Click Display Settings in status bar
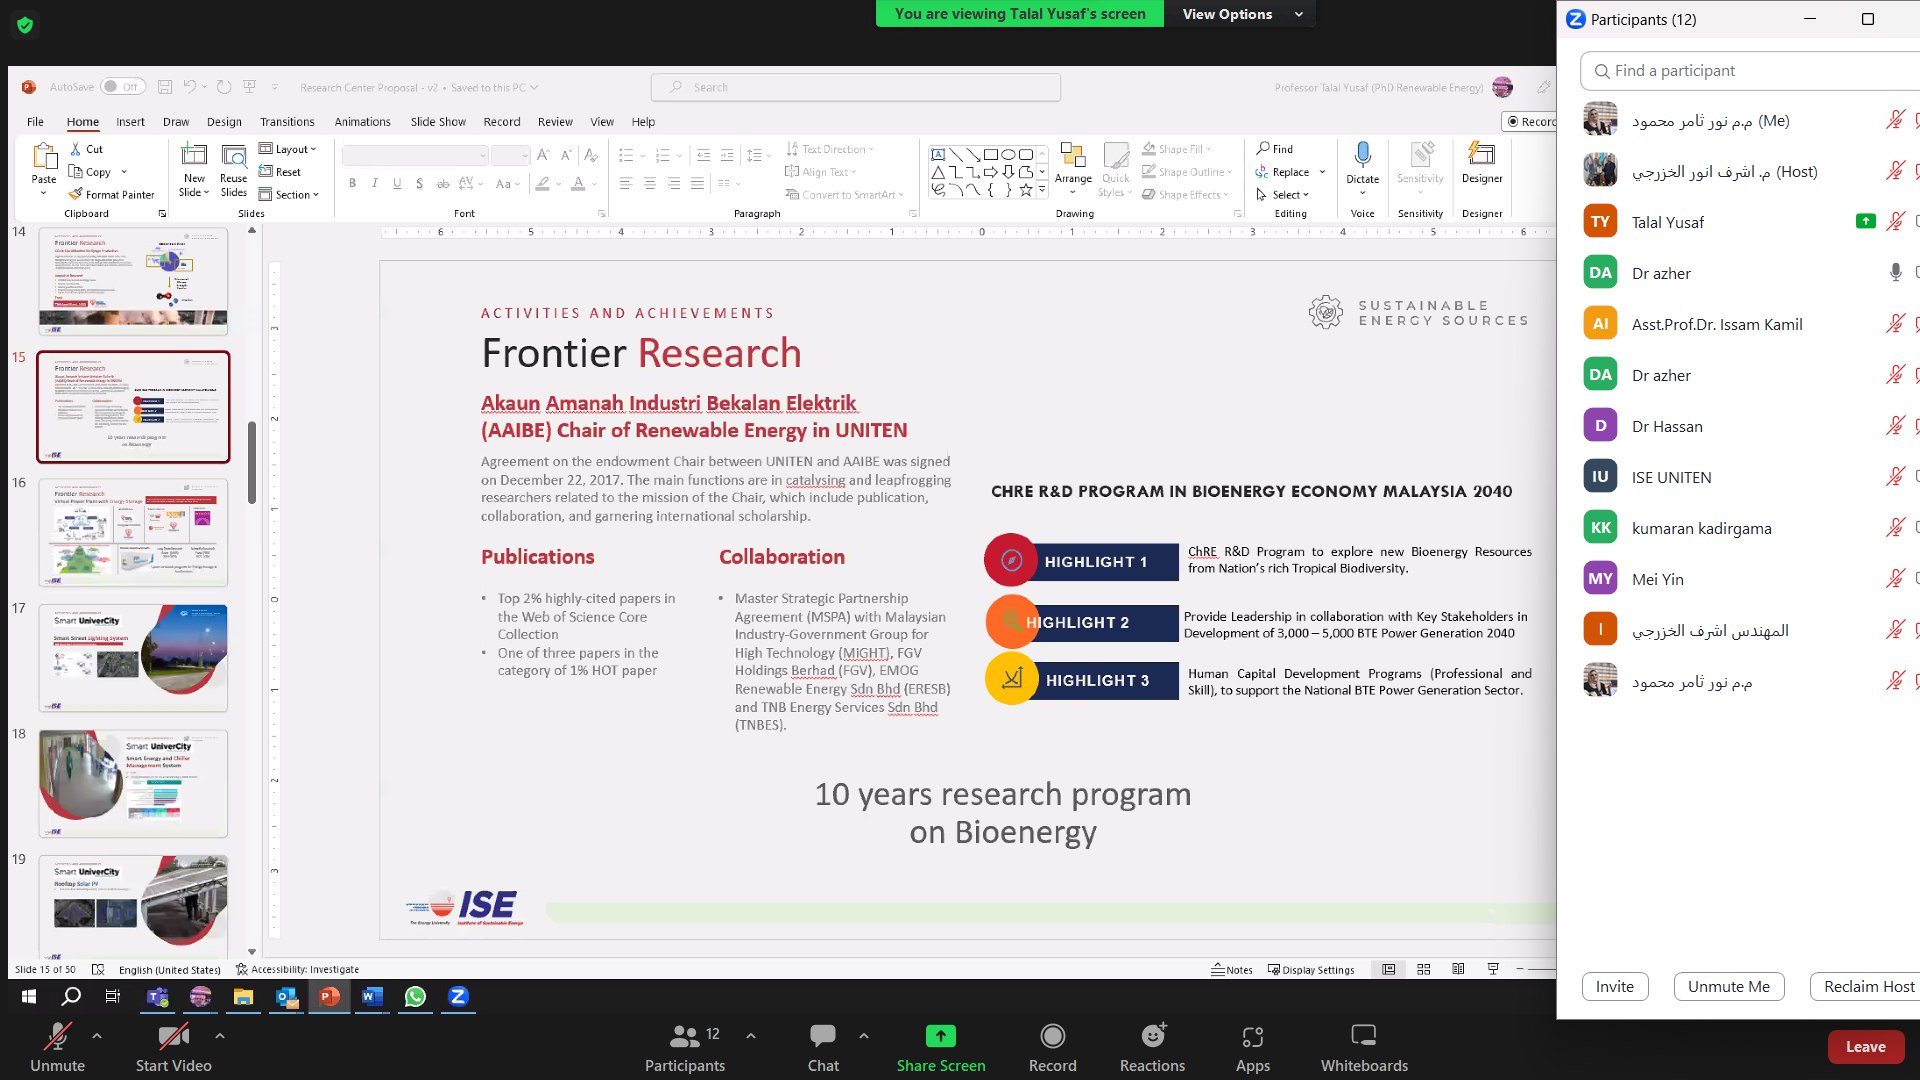The height and width of the screenshot is (1080, 1920). [1311, 970]
